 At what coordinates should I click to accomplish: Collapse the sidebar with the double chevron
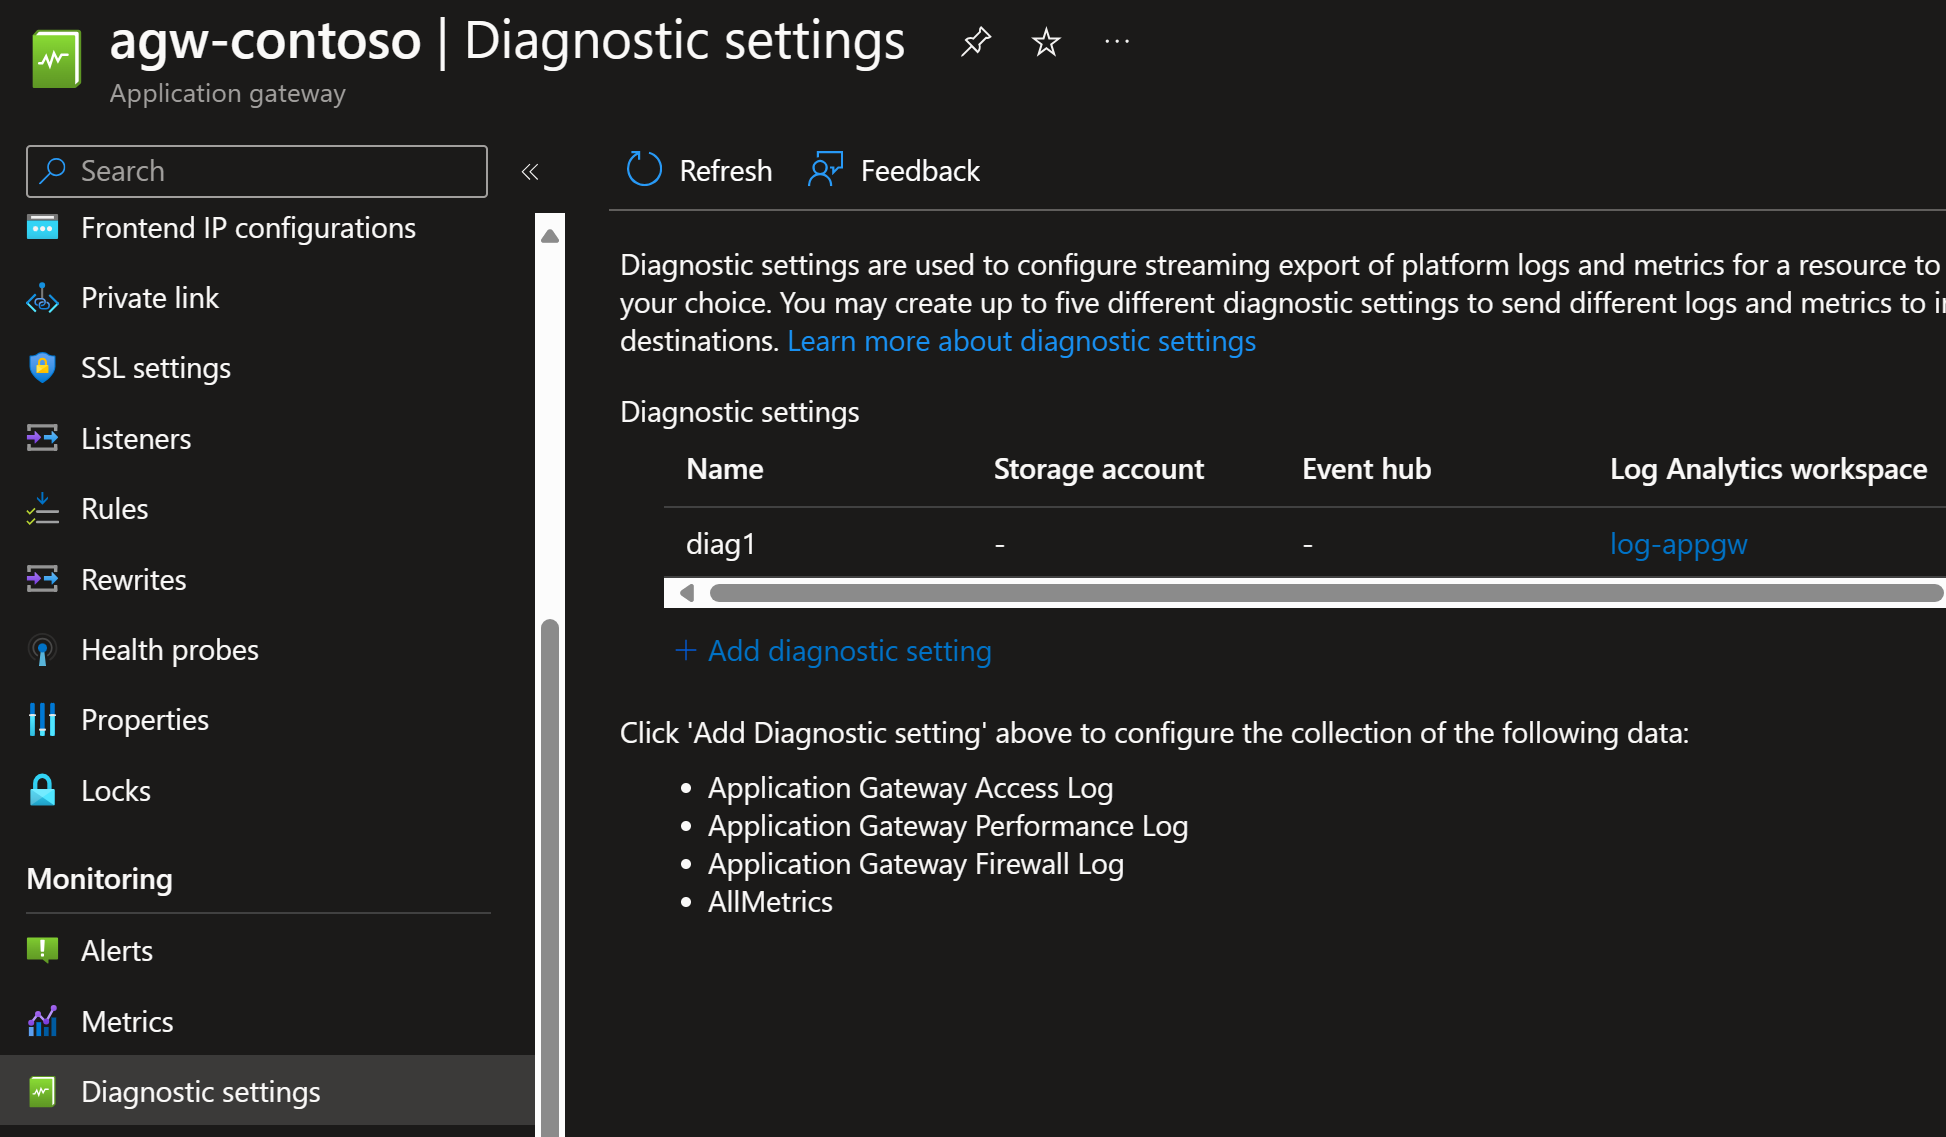[x=530, y=172]
